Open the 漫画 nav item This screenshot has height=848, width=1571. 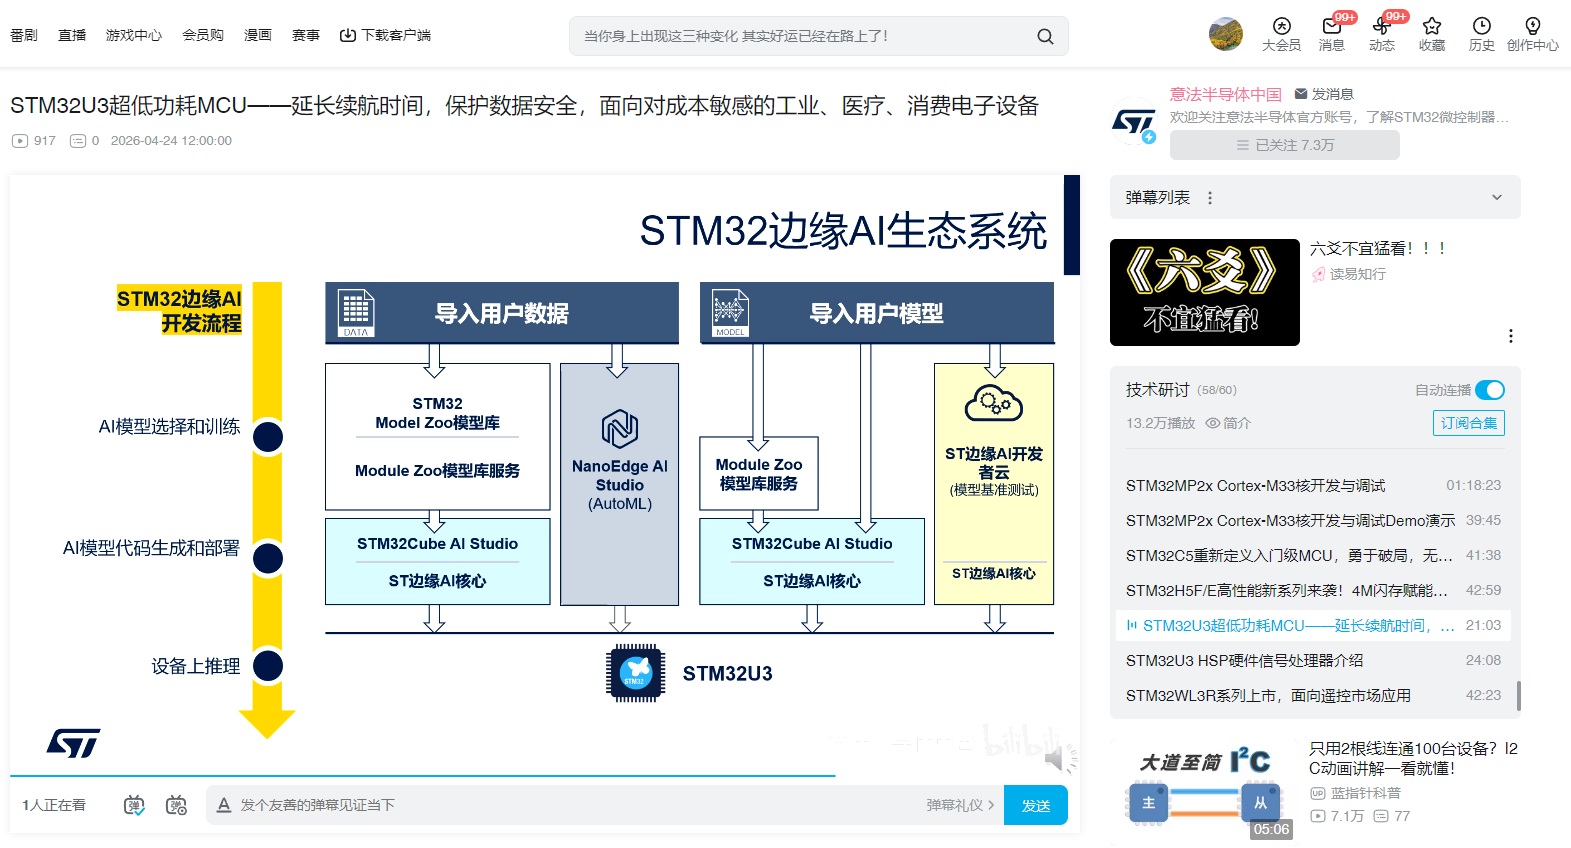[258, 35]
